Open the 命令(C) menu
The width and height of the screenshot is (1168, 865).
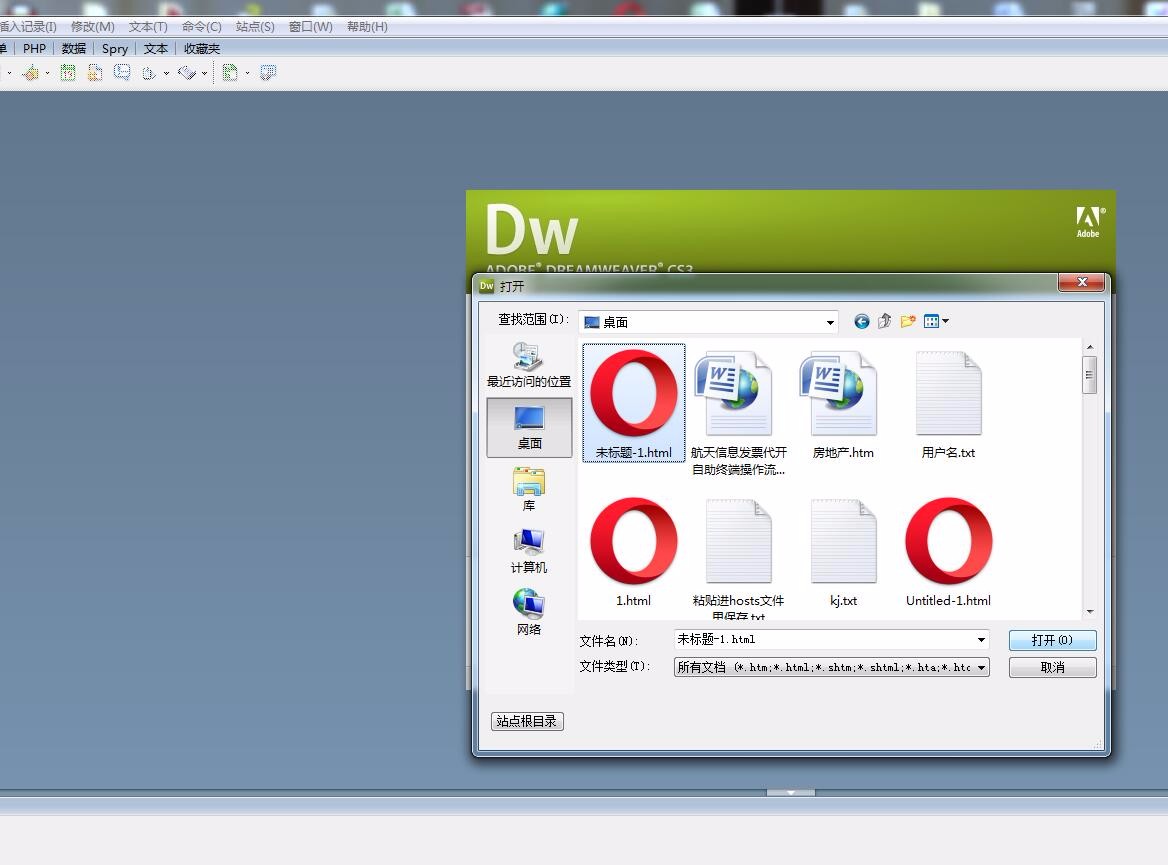pos(201,27)
